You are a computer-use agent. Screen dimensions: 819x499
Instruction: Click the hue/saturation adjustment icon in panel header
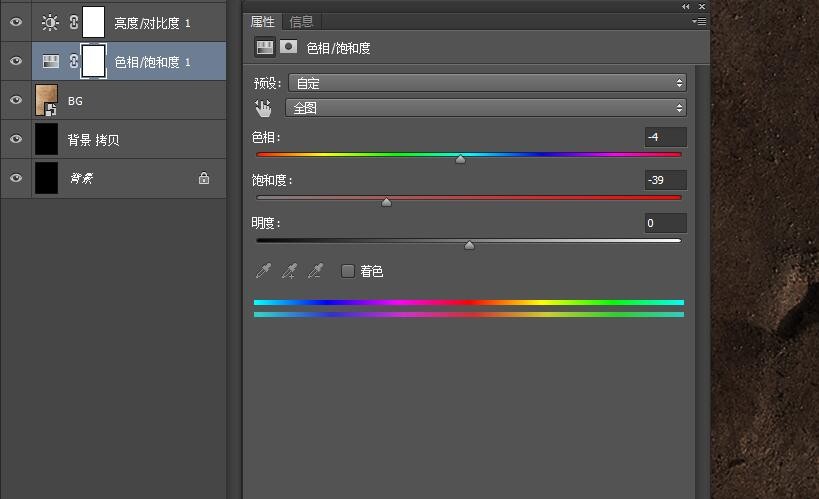264,47
